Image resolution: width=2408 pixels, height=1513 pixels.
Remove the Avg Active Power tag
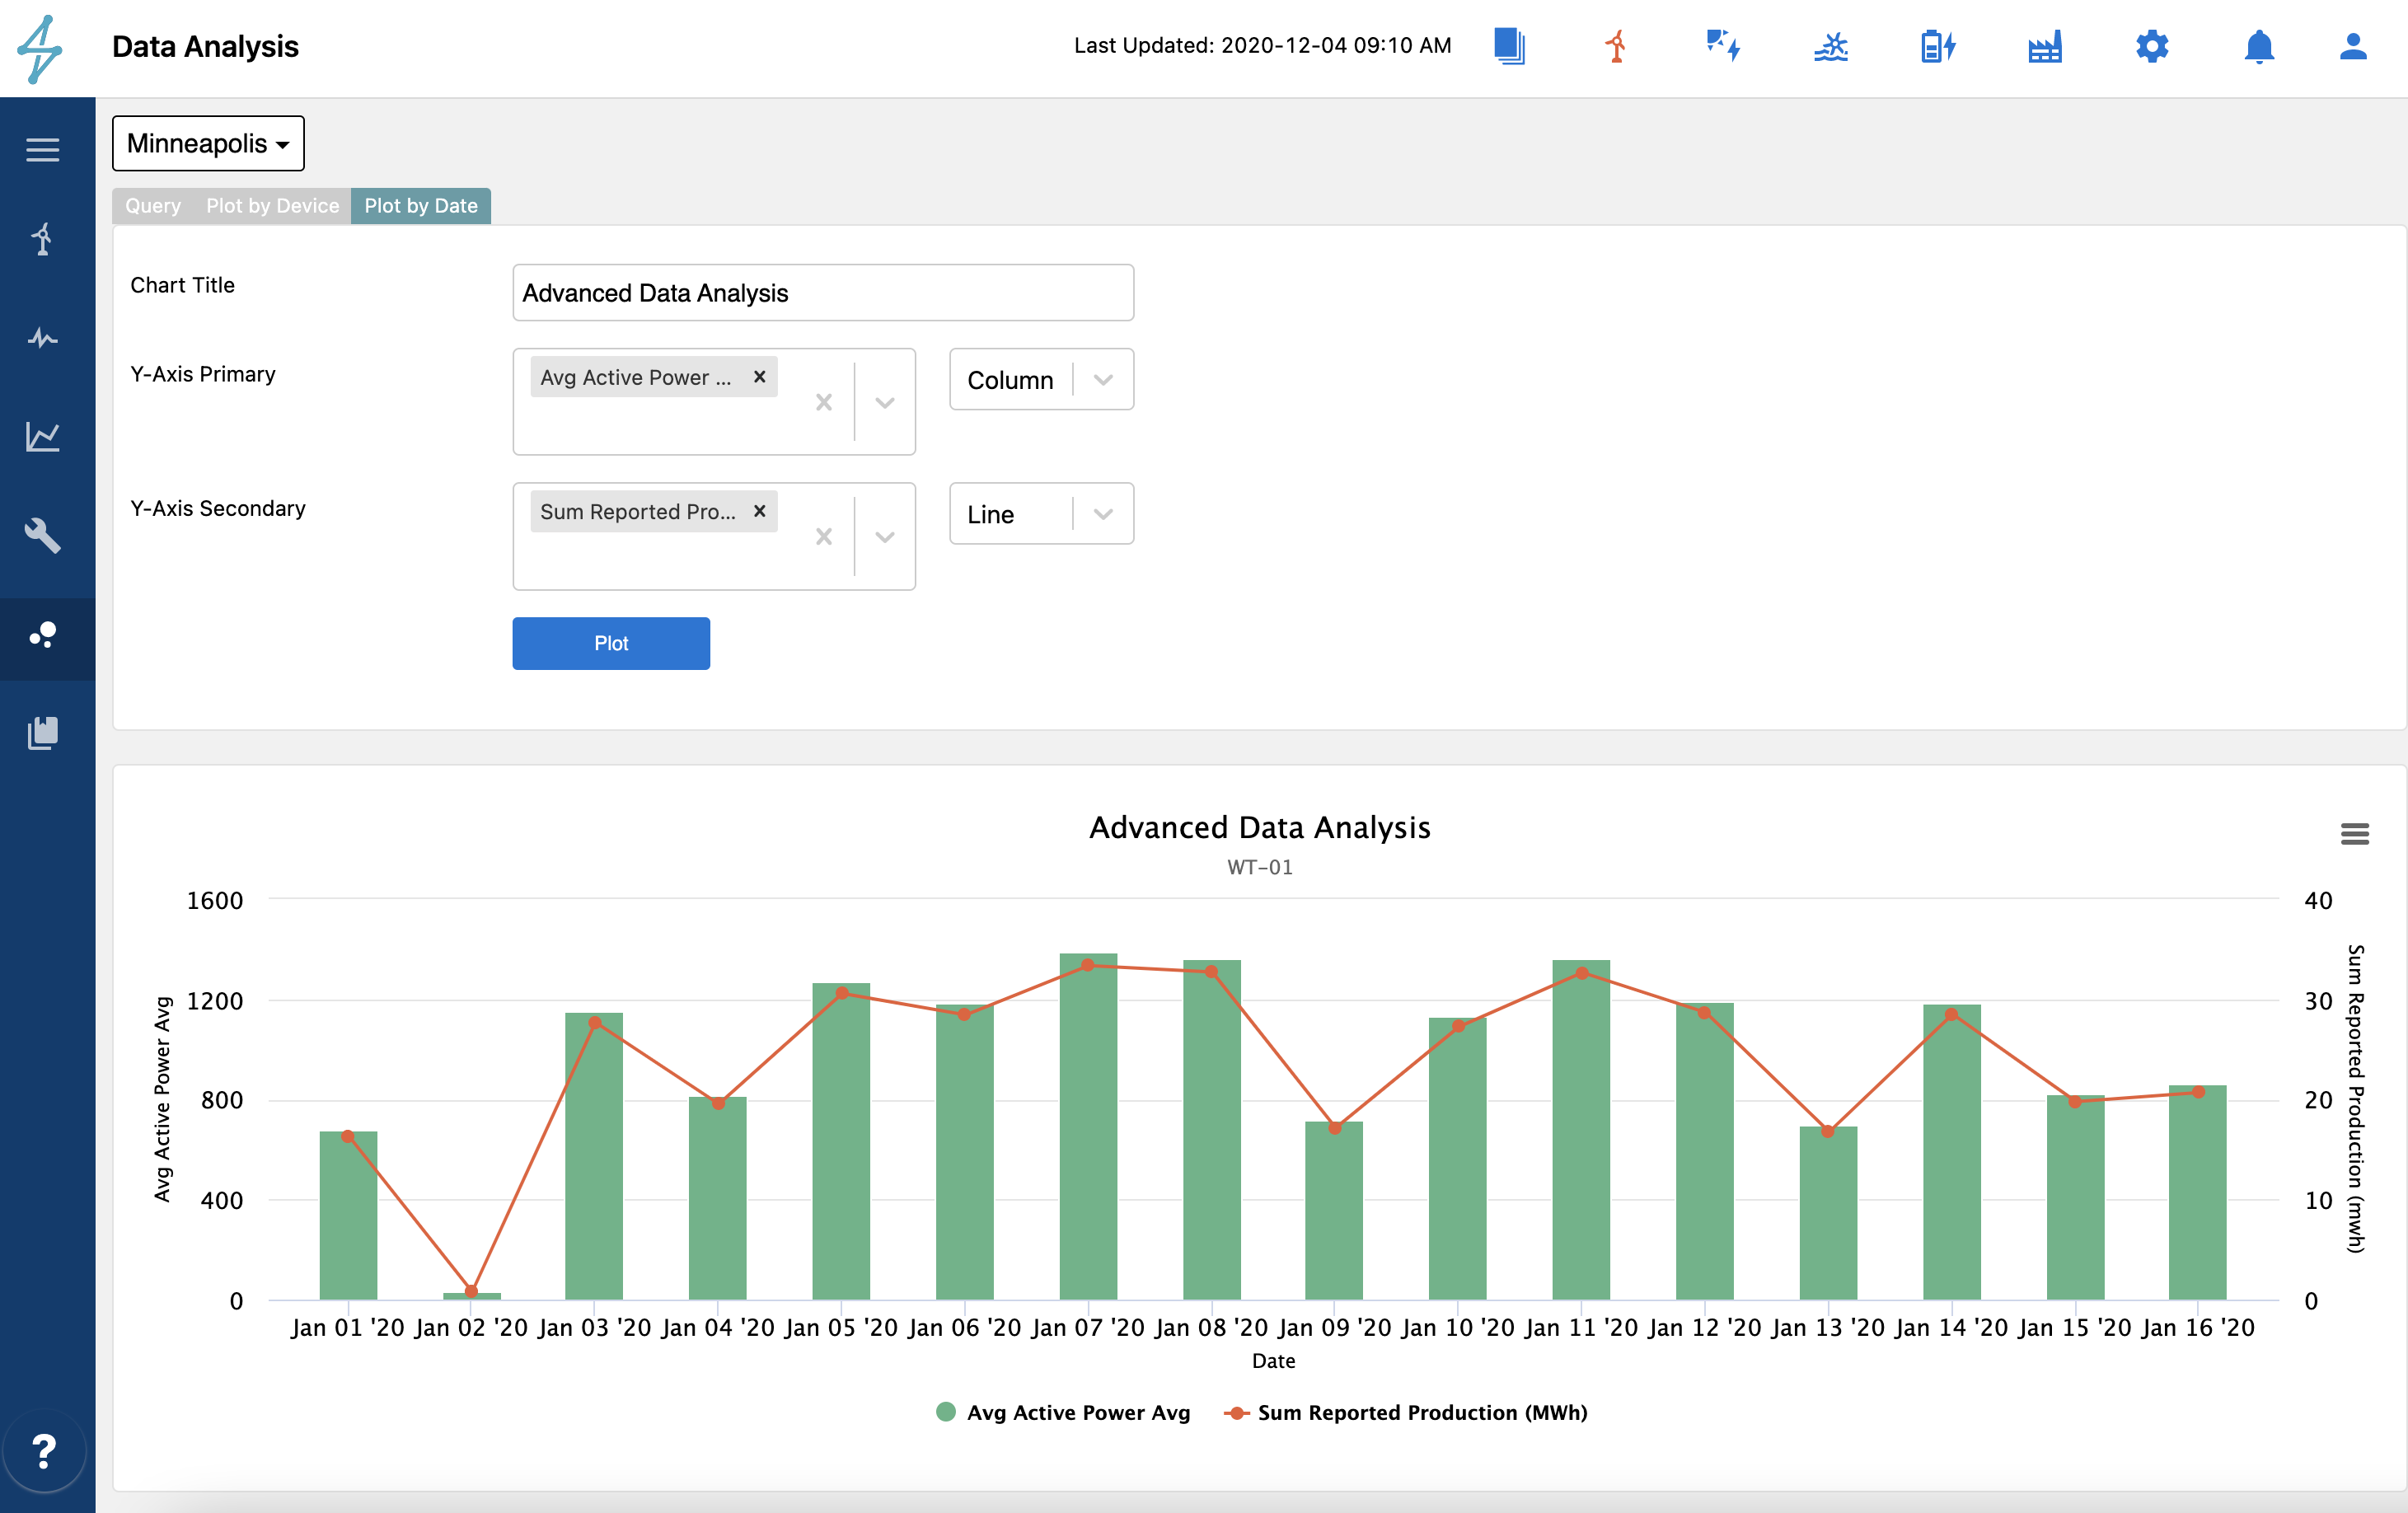coord(759,377)
